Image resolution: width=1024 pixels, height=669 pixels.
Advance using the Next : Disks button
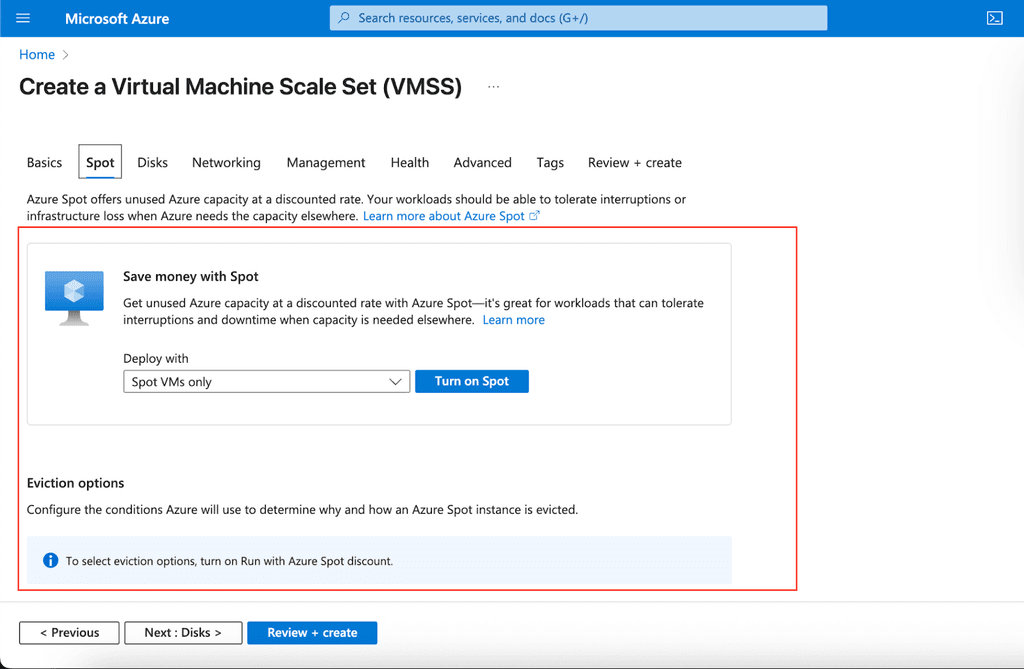[183, 632]
